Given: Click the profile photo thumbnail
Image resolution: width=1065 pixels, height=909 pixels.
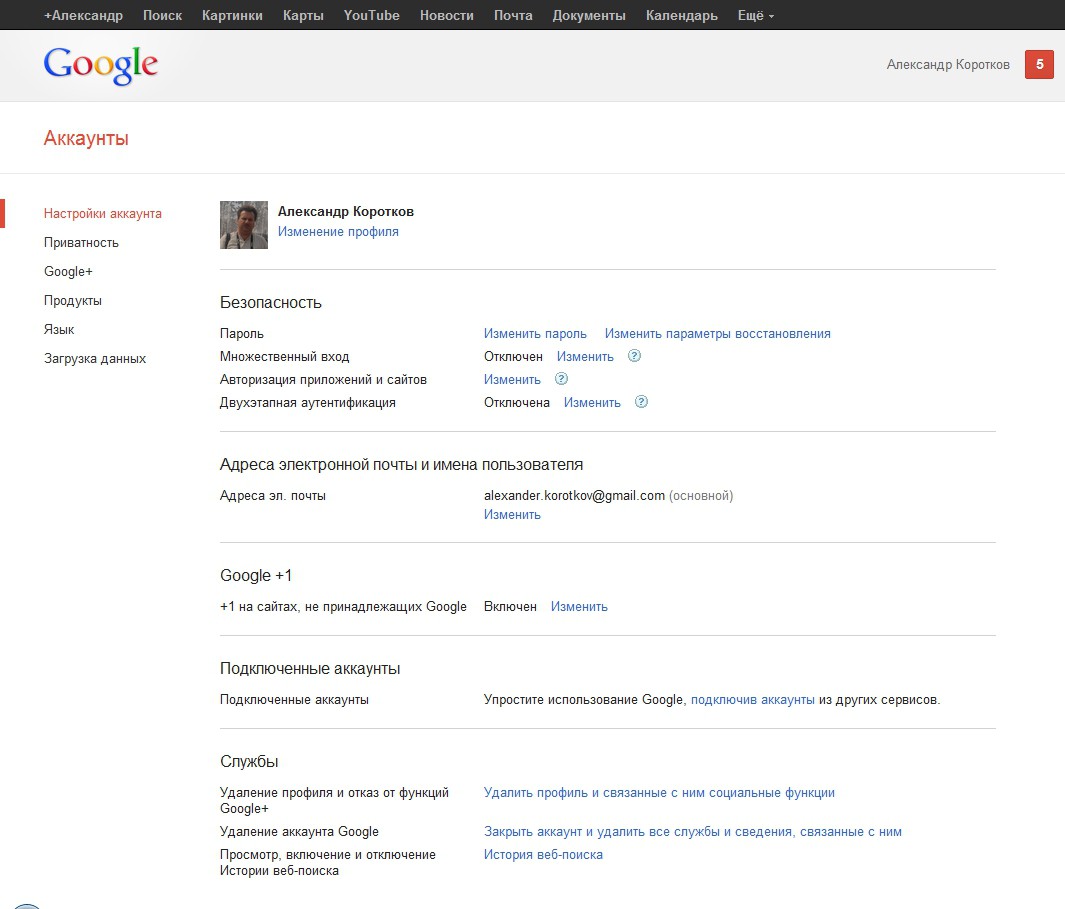Looking at the screenshot, I should click(x=244, y=225).
